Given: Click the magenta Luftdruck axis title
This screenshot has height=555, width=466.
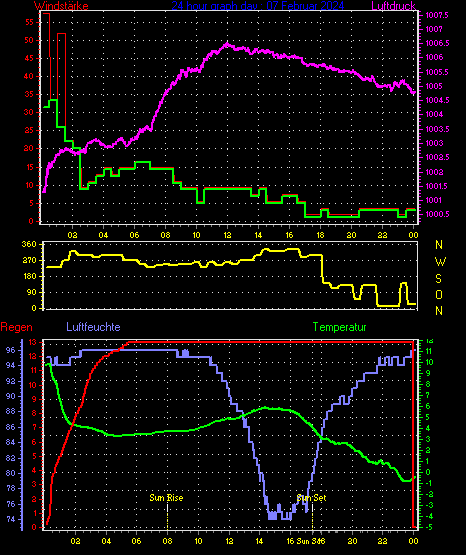Looking at the screenshot, I should pyautogui.click(x=393, y=6).
